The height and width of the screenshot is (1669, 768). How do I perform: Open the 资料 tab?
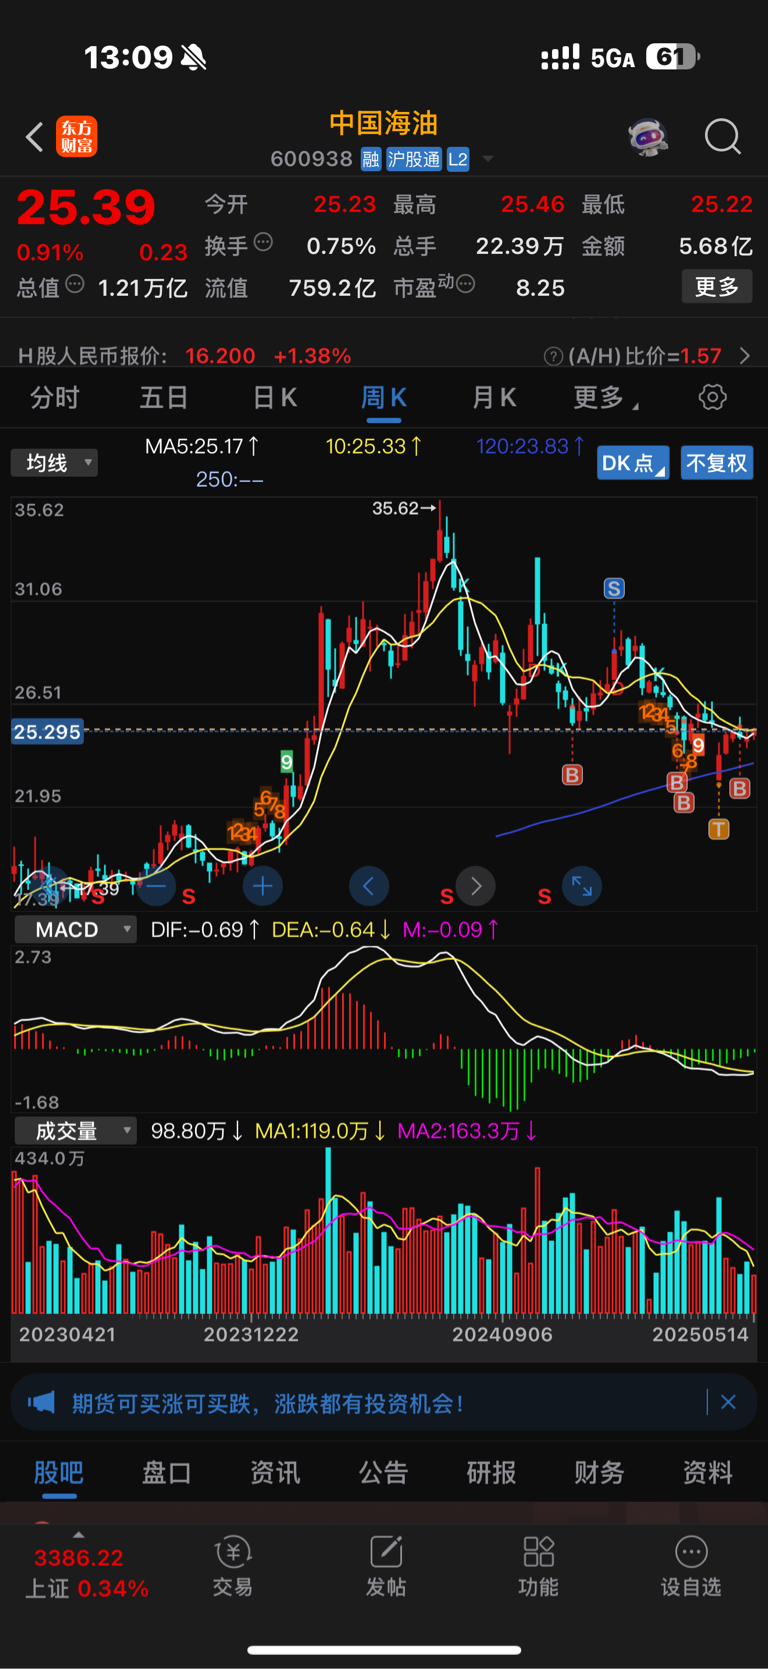click(708, 1472)
